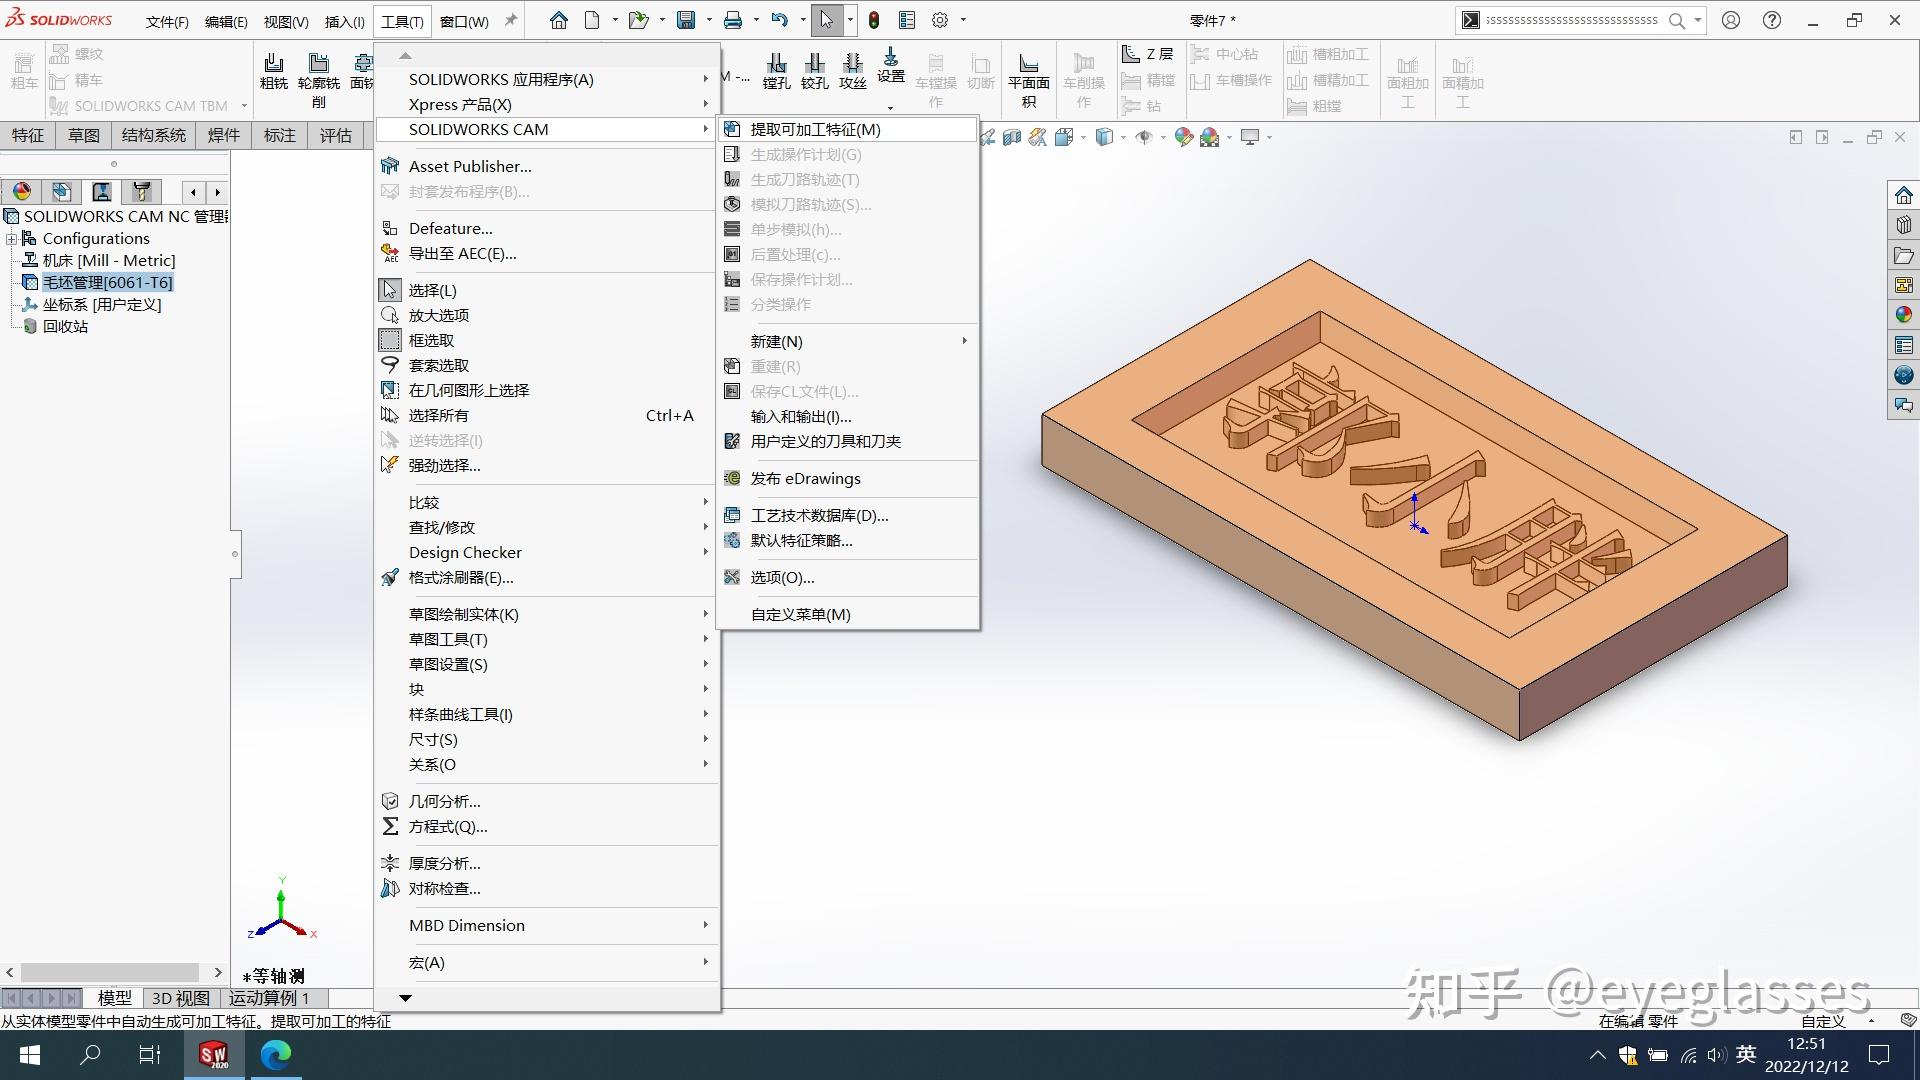Switch to the 草图 sketch tab
This screenshot has height=1080, width=1920.
83,135
